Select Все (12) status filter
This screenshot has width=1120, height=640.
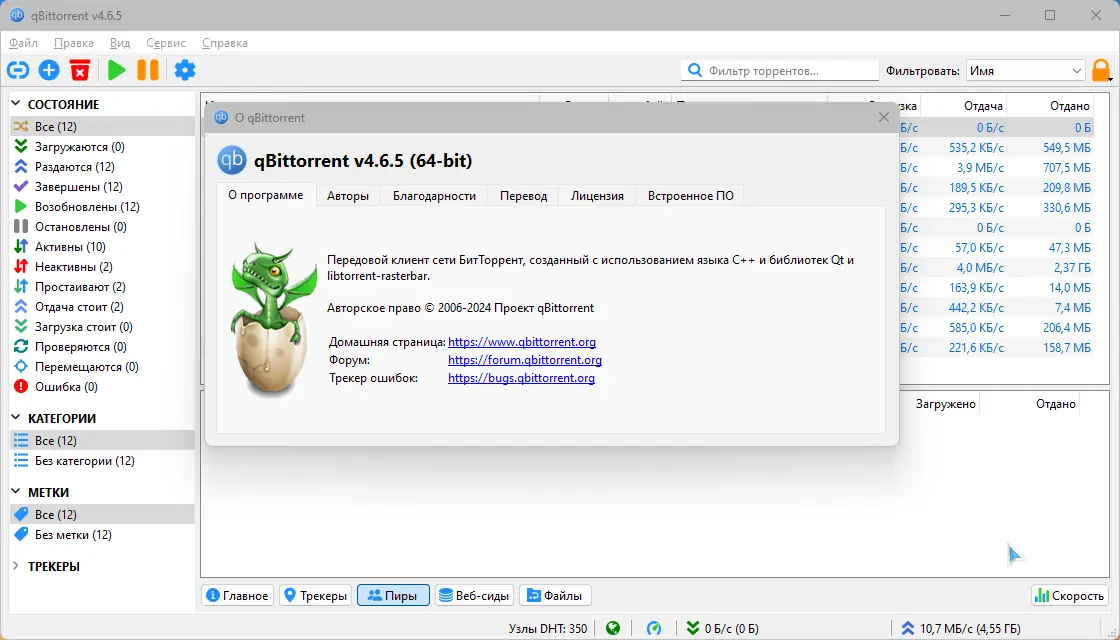[102, 126]
